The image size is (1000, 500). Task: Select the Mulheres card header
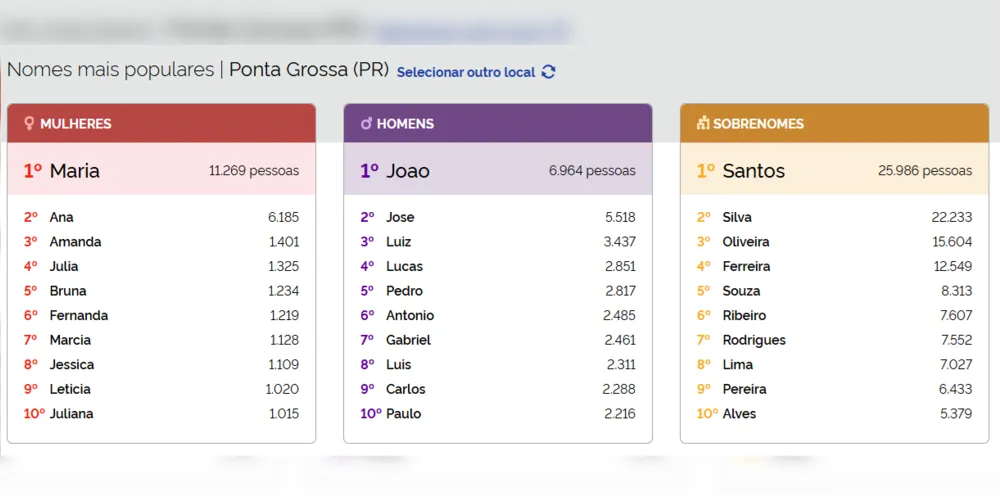tap(161, 123)
